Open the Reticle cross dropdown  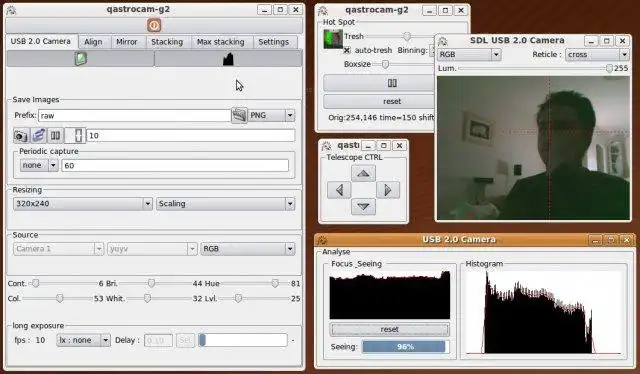(x=597, y=54)
